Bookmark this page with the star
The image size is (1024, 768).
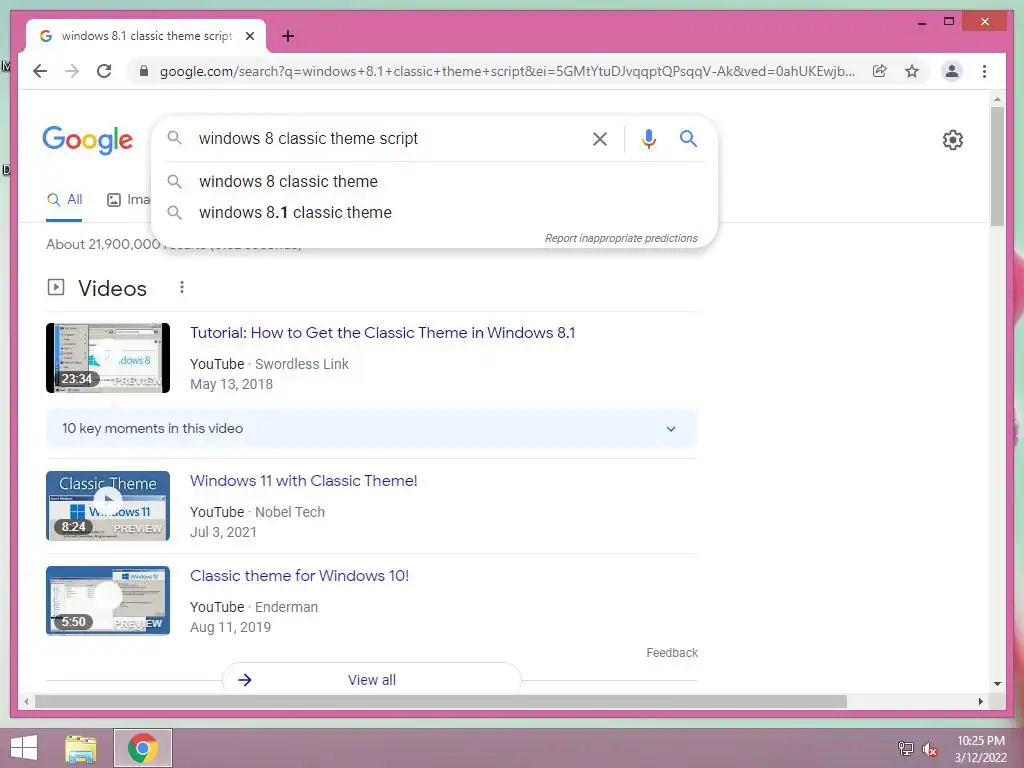pos(912,71)
